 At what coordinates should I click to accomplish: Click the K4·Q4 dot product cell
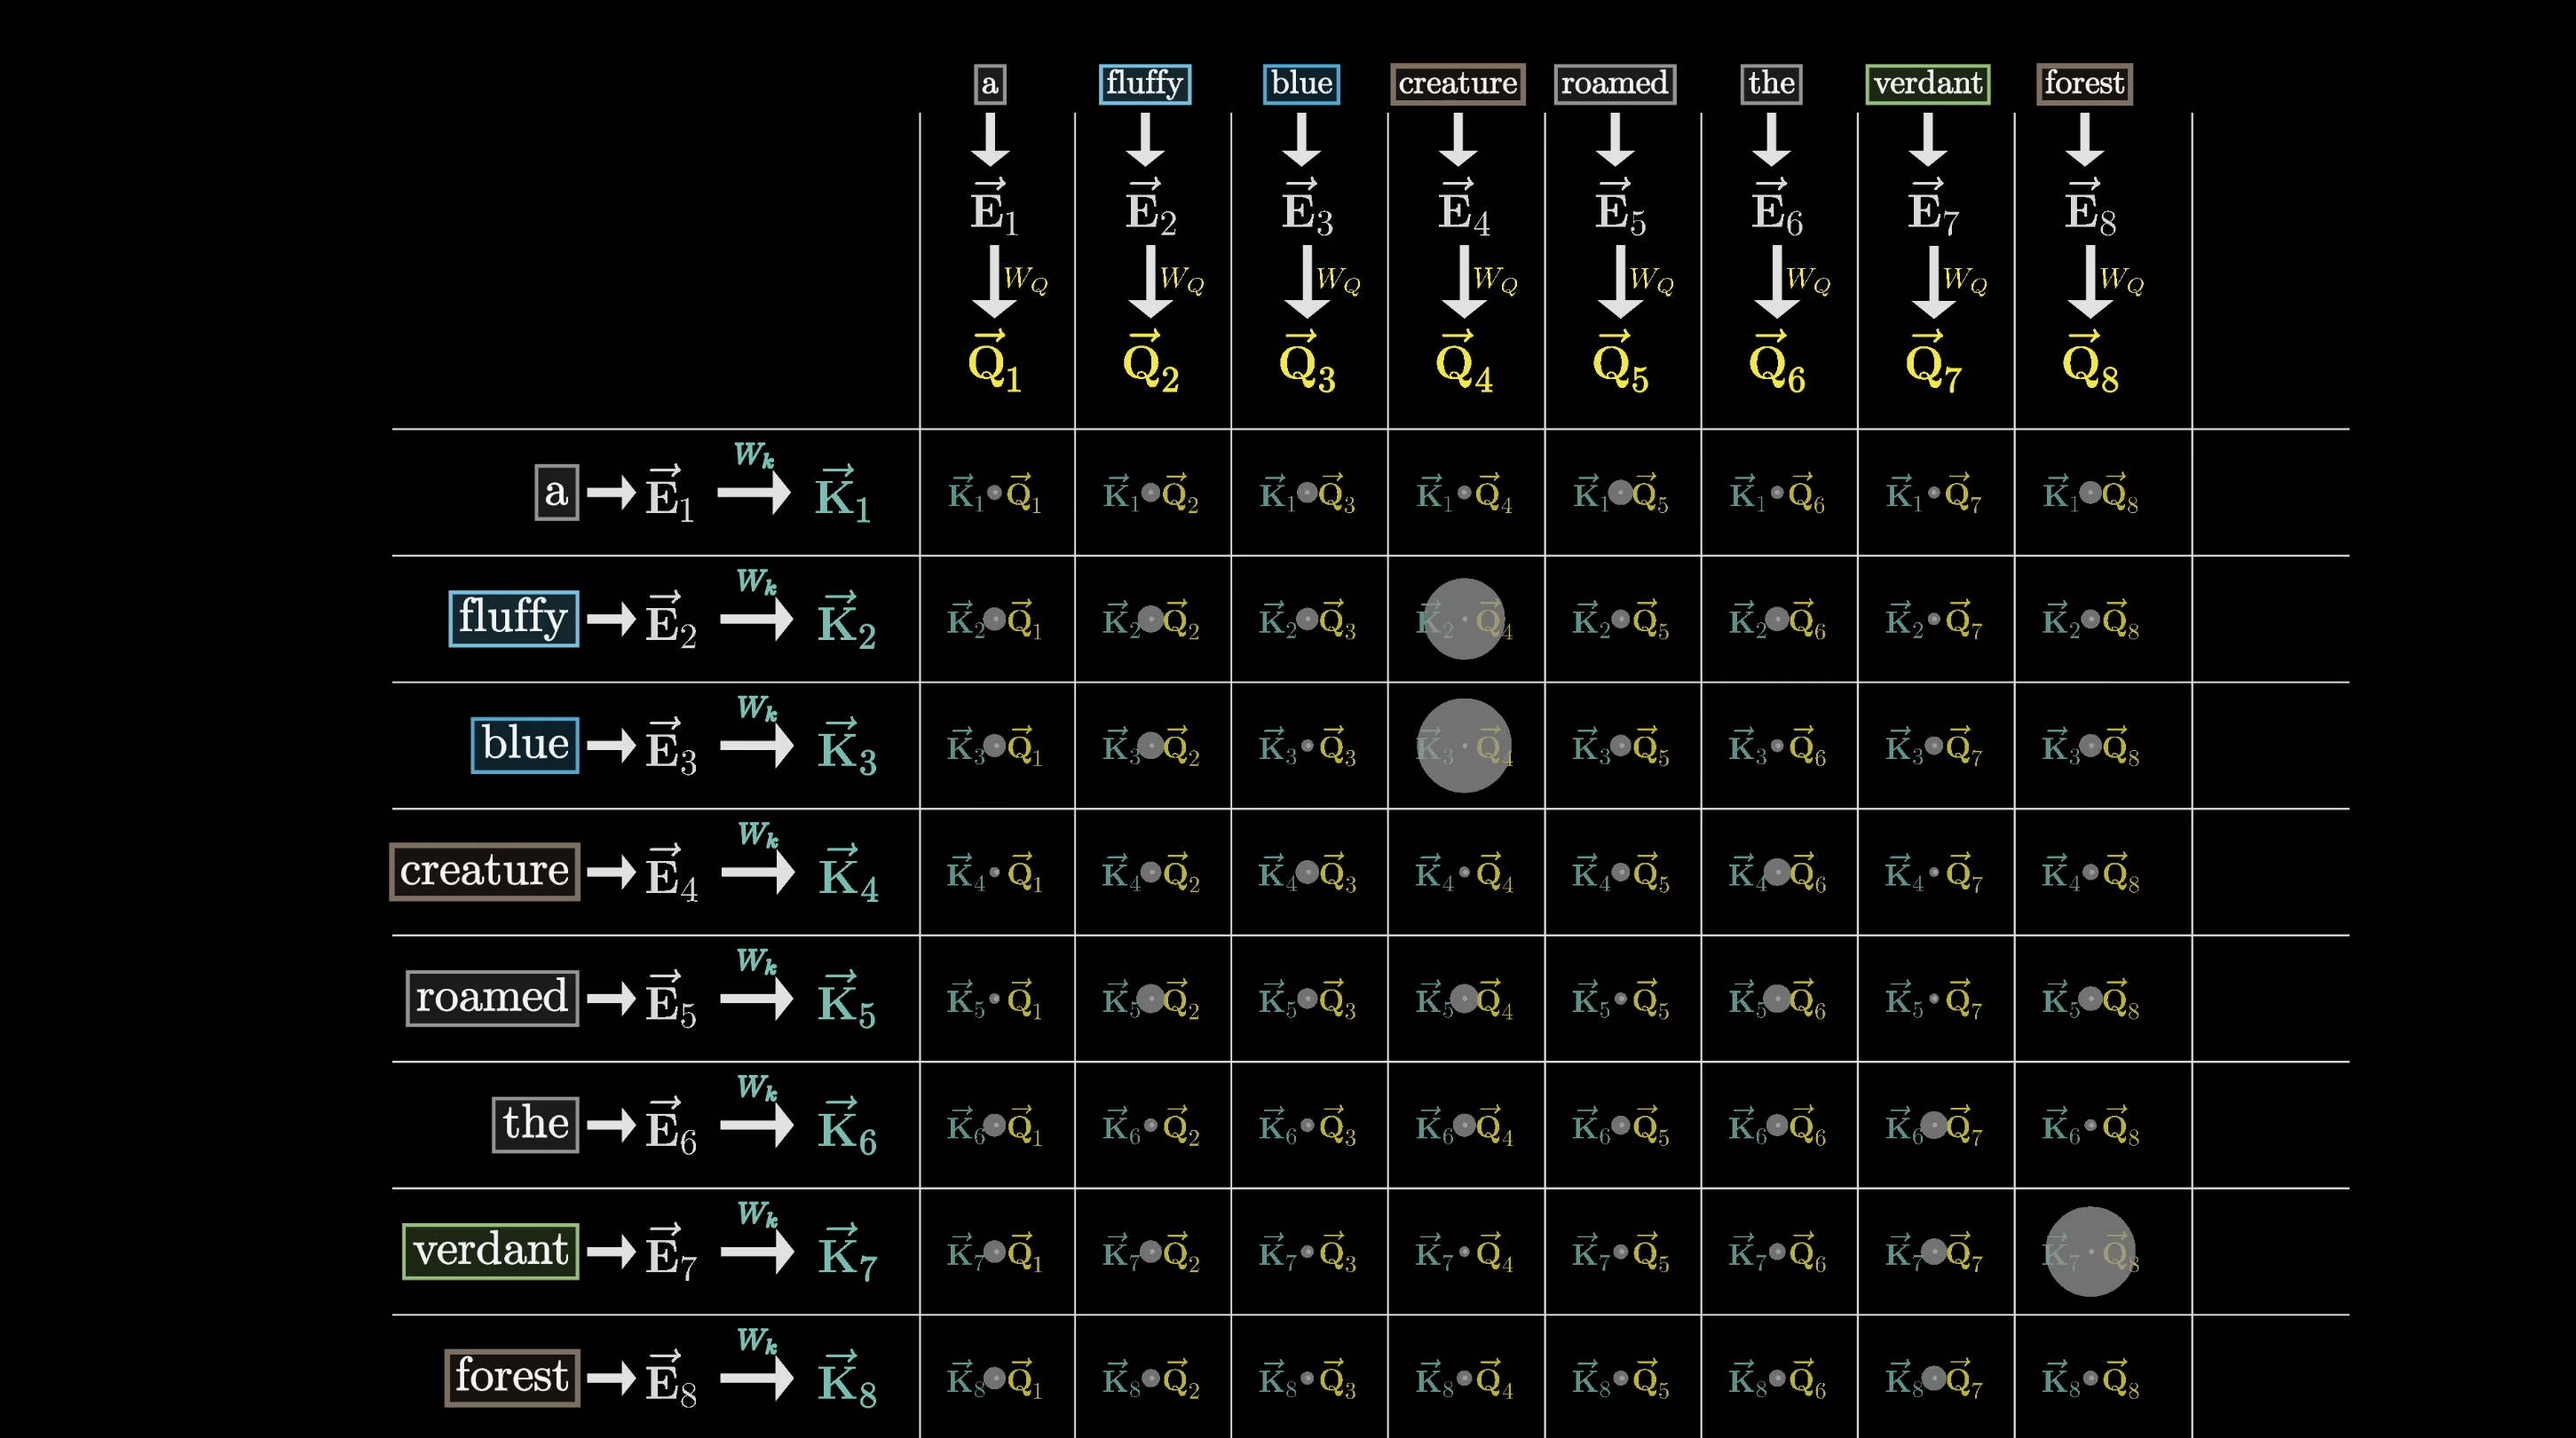point(1463,872)
